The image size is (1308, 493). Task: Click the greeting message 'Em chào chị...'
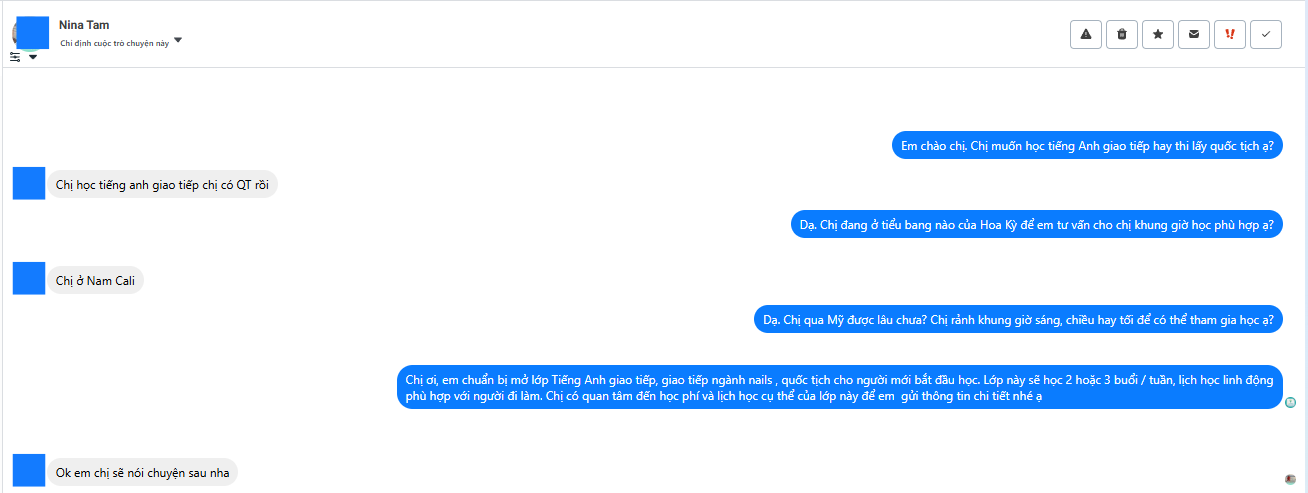click(1086, 146)
